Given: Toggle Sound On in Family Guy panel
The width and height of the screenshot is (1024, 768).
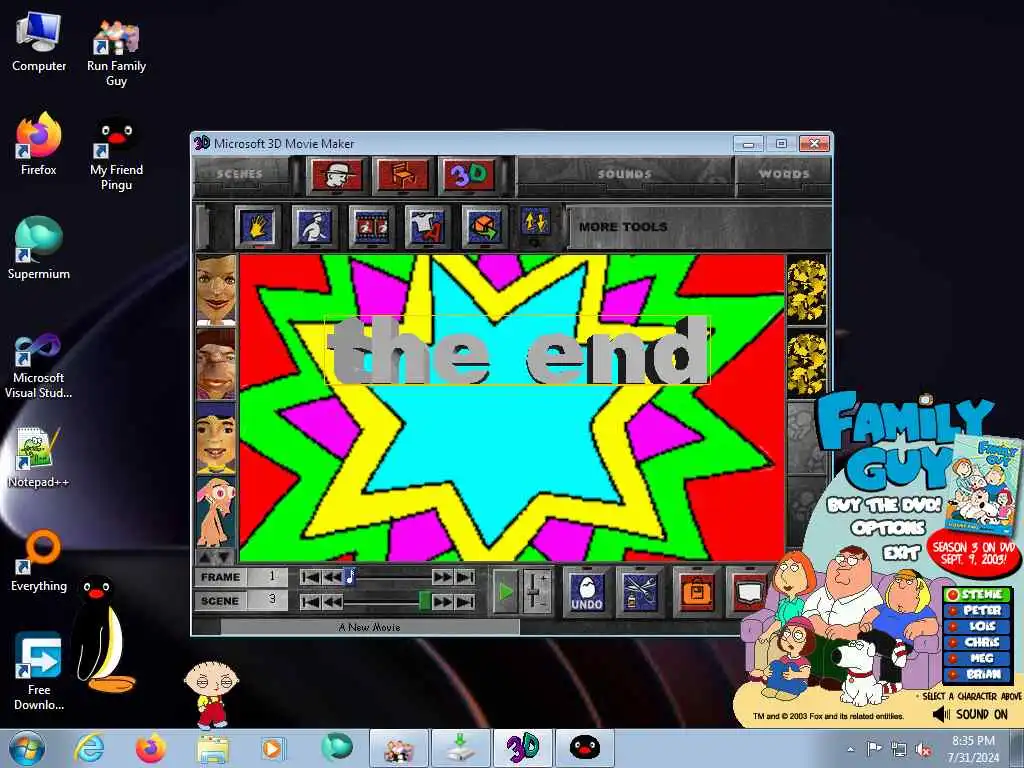Looking at the screenshot, I should pyautogui.click(x=970, y=714).
